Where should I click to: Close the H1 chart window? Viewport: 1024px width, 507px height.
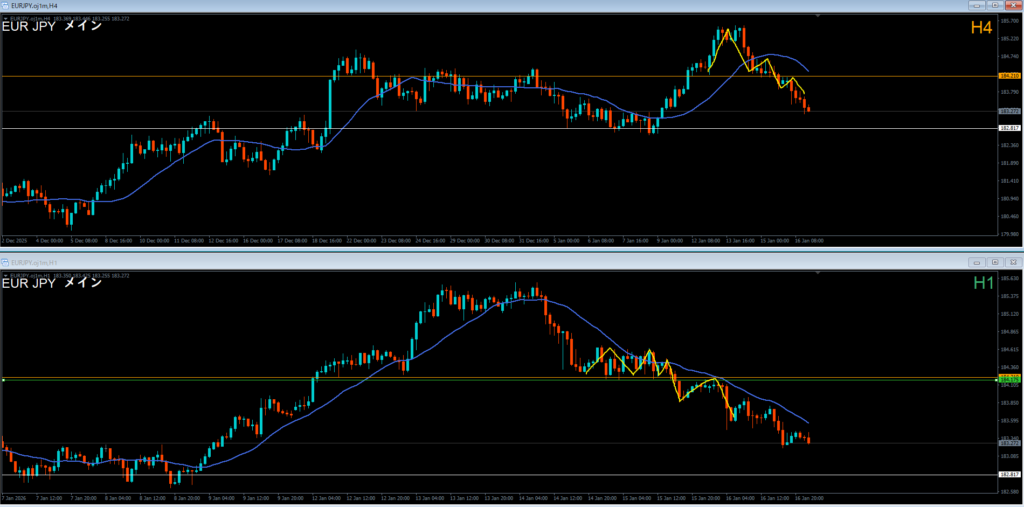1014,262
